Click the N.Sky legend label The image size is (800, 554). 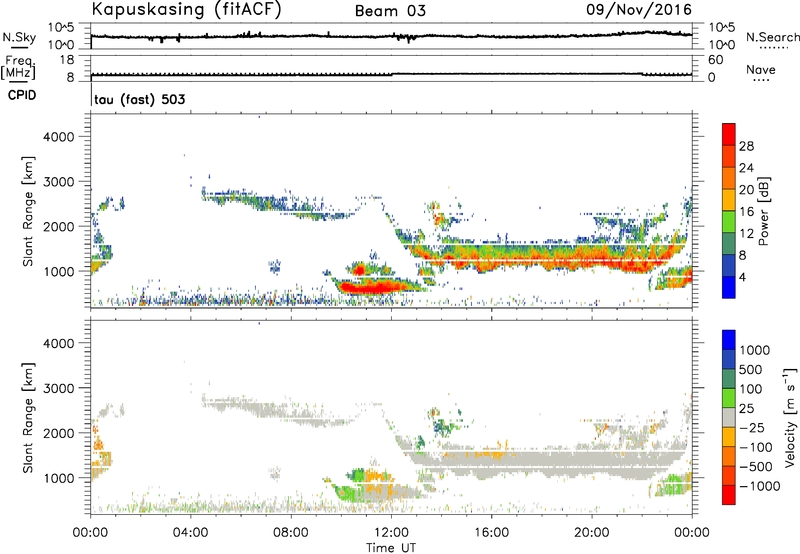click(19, 37)
